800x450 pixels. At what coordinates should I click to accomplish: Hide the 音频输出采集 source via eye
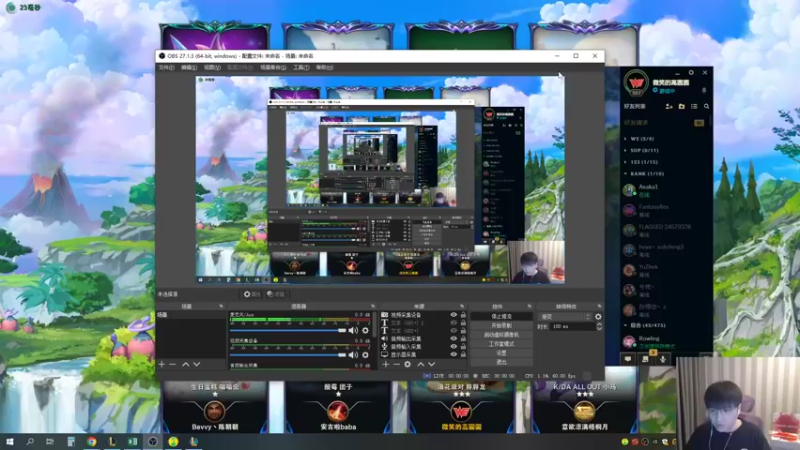454,338
